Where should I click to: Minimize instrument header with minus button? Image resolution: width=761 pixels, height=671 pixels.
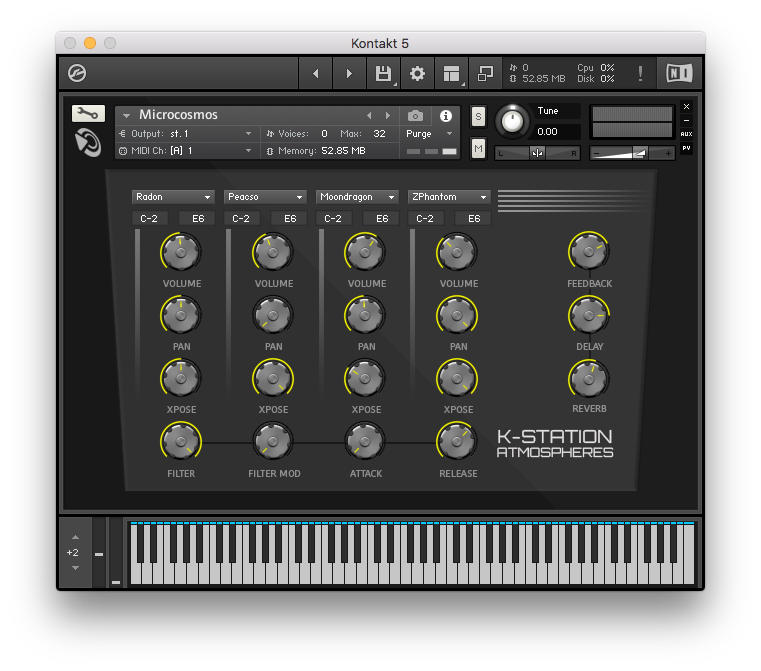686,120
